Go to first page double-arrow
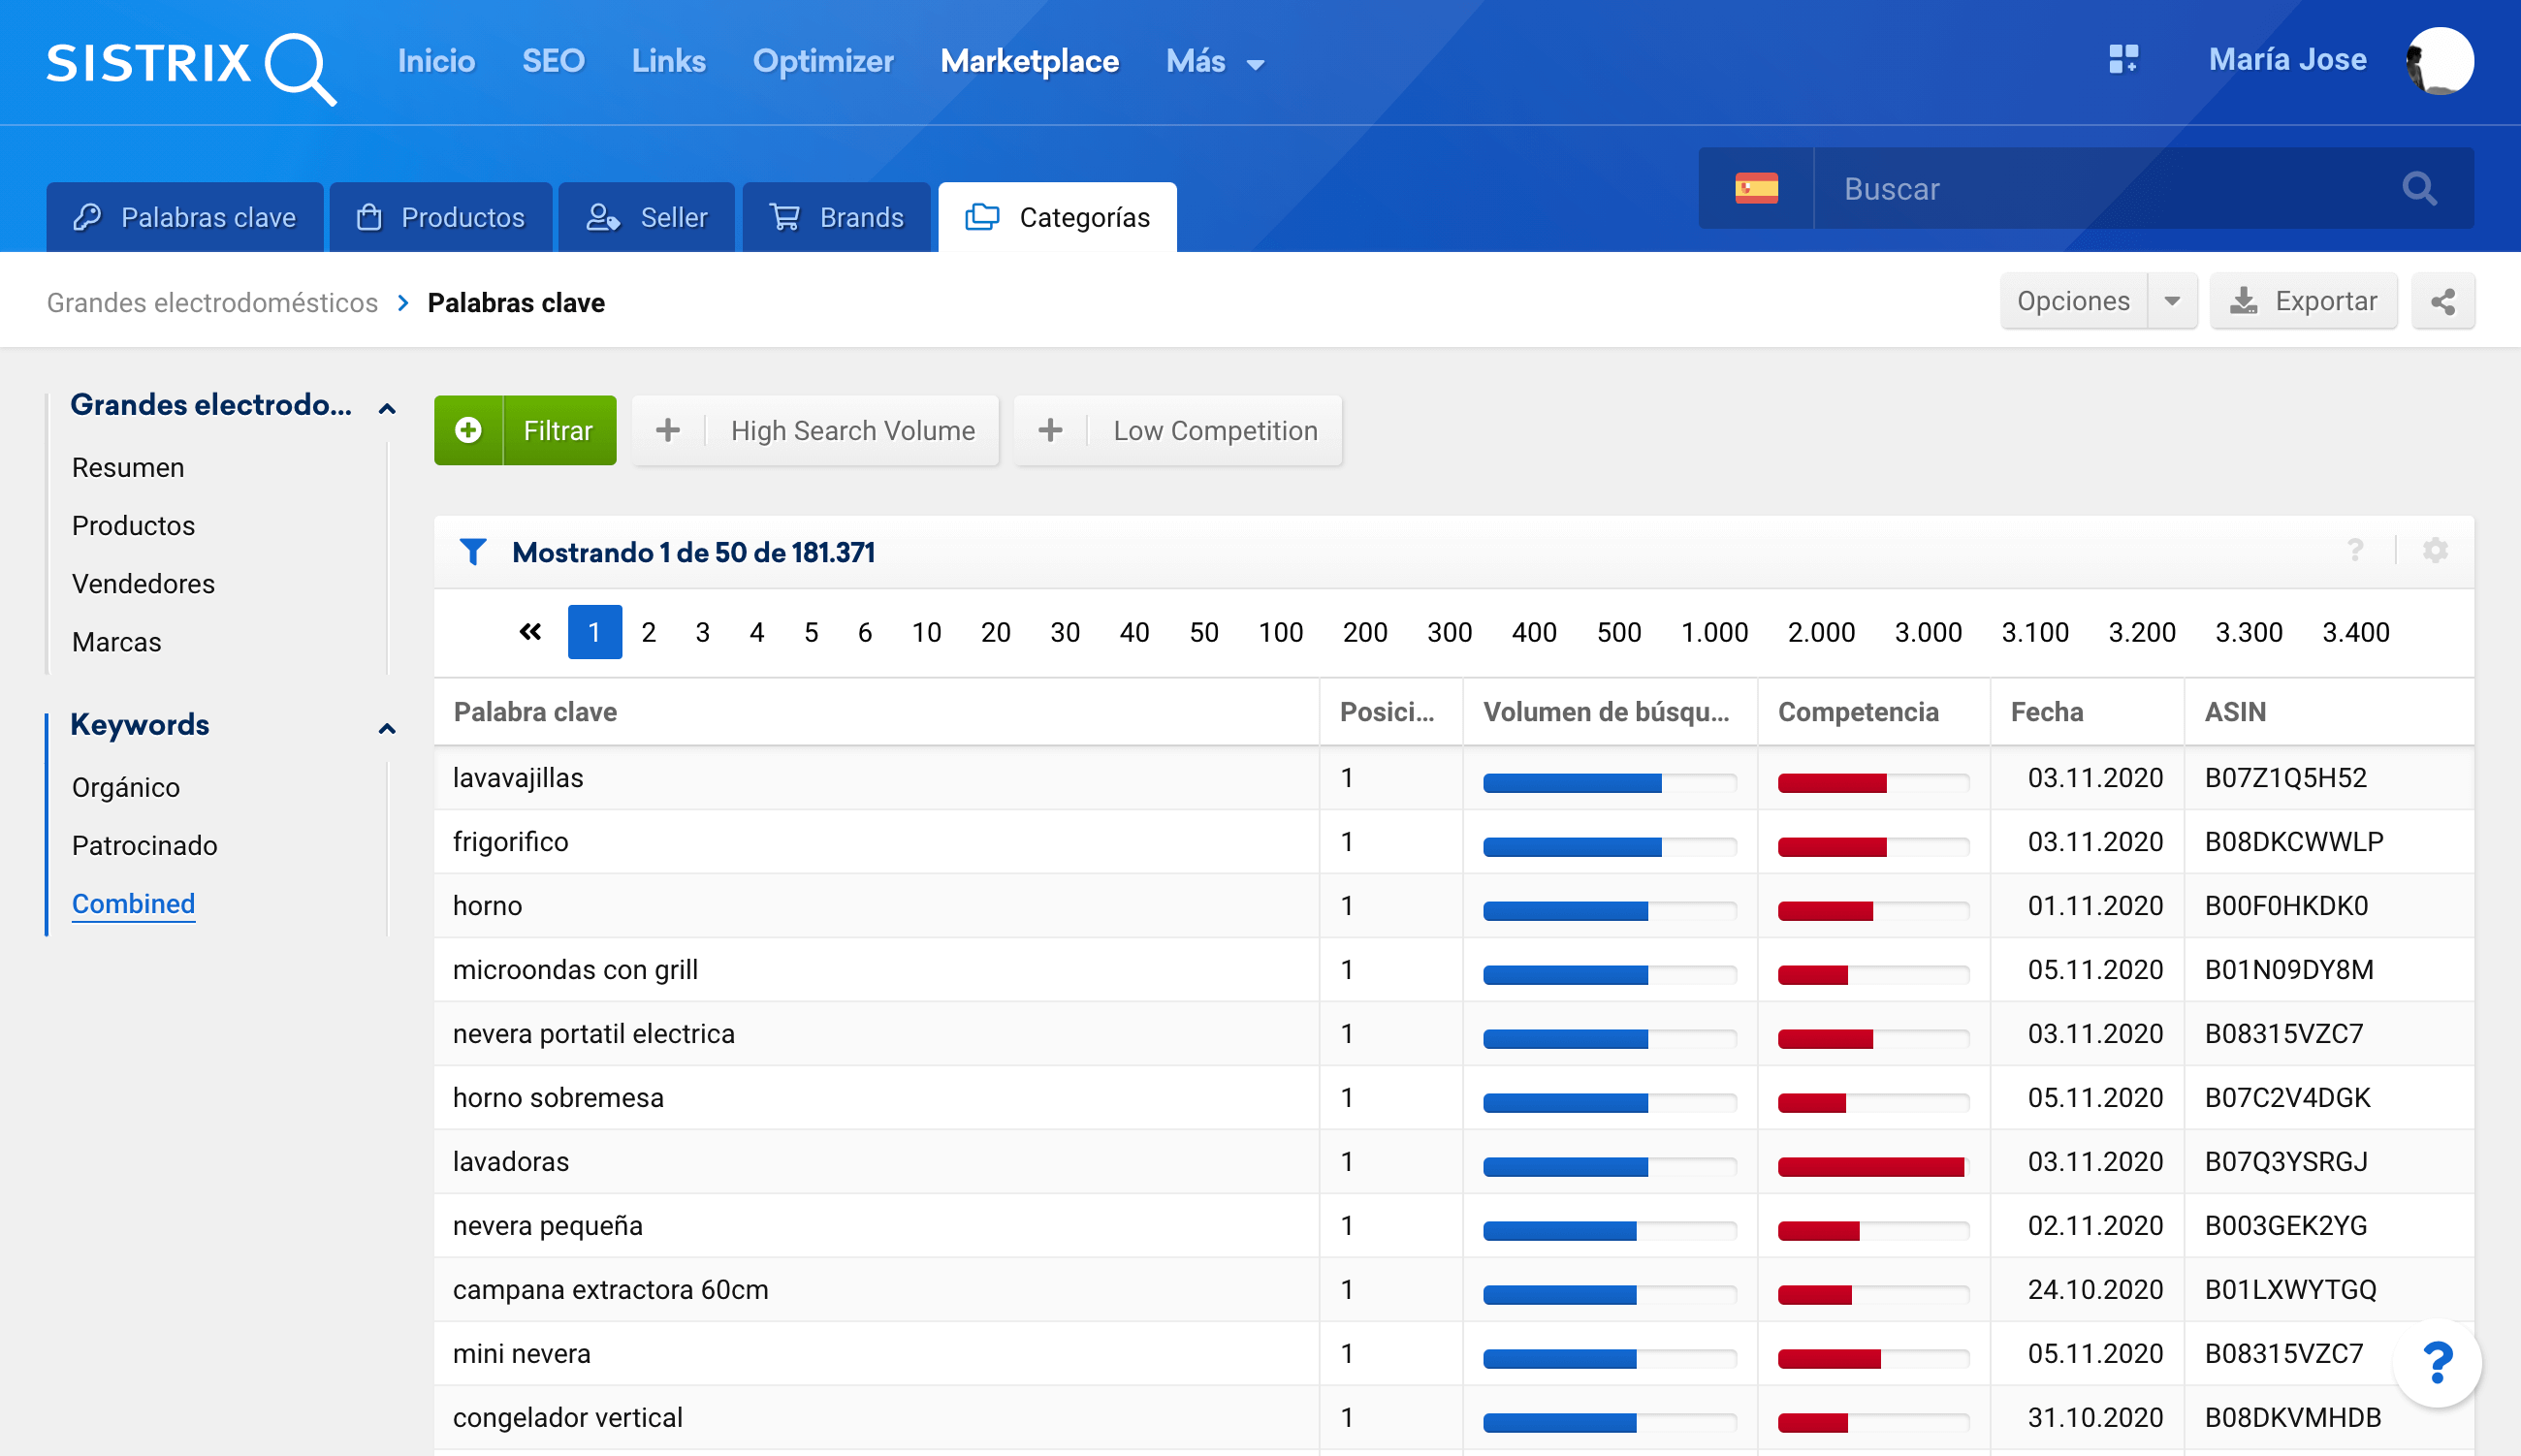Viewport: 2521px width, 1456px height. coord(530,632)
